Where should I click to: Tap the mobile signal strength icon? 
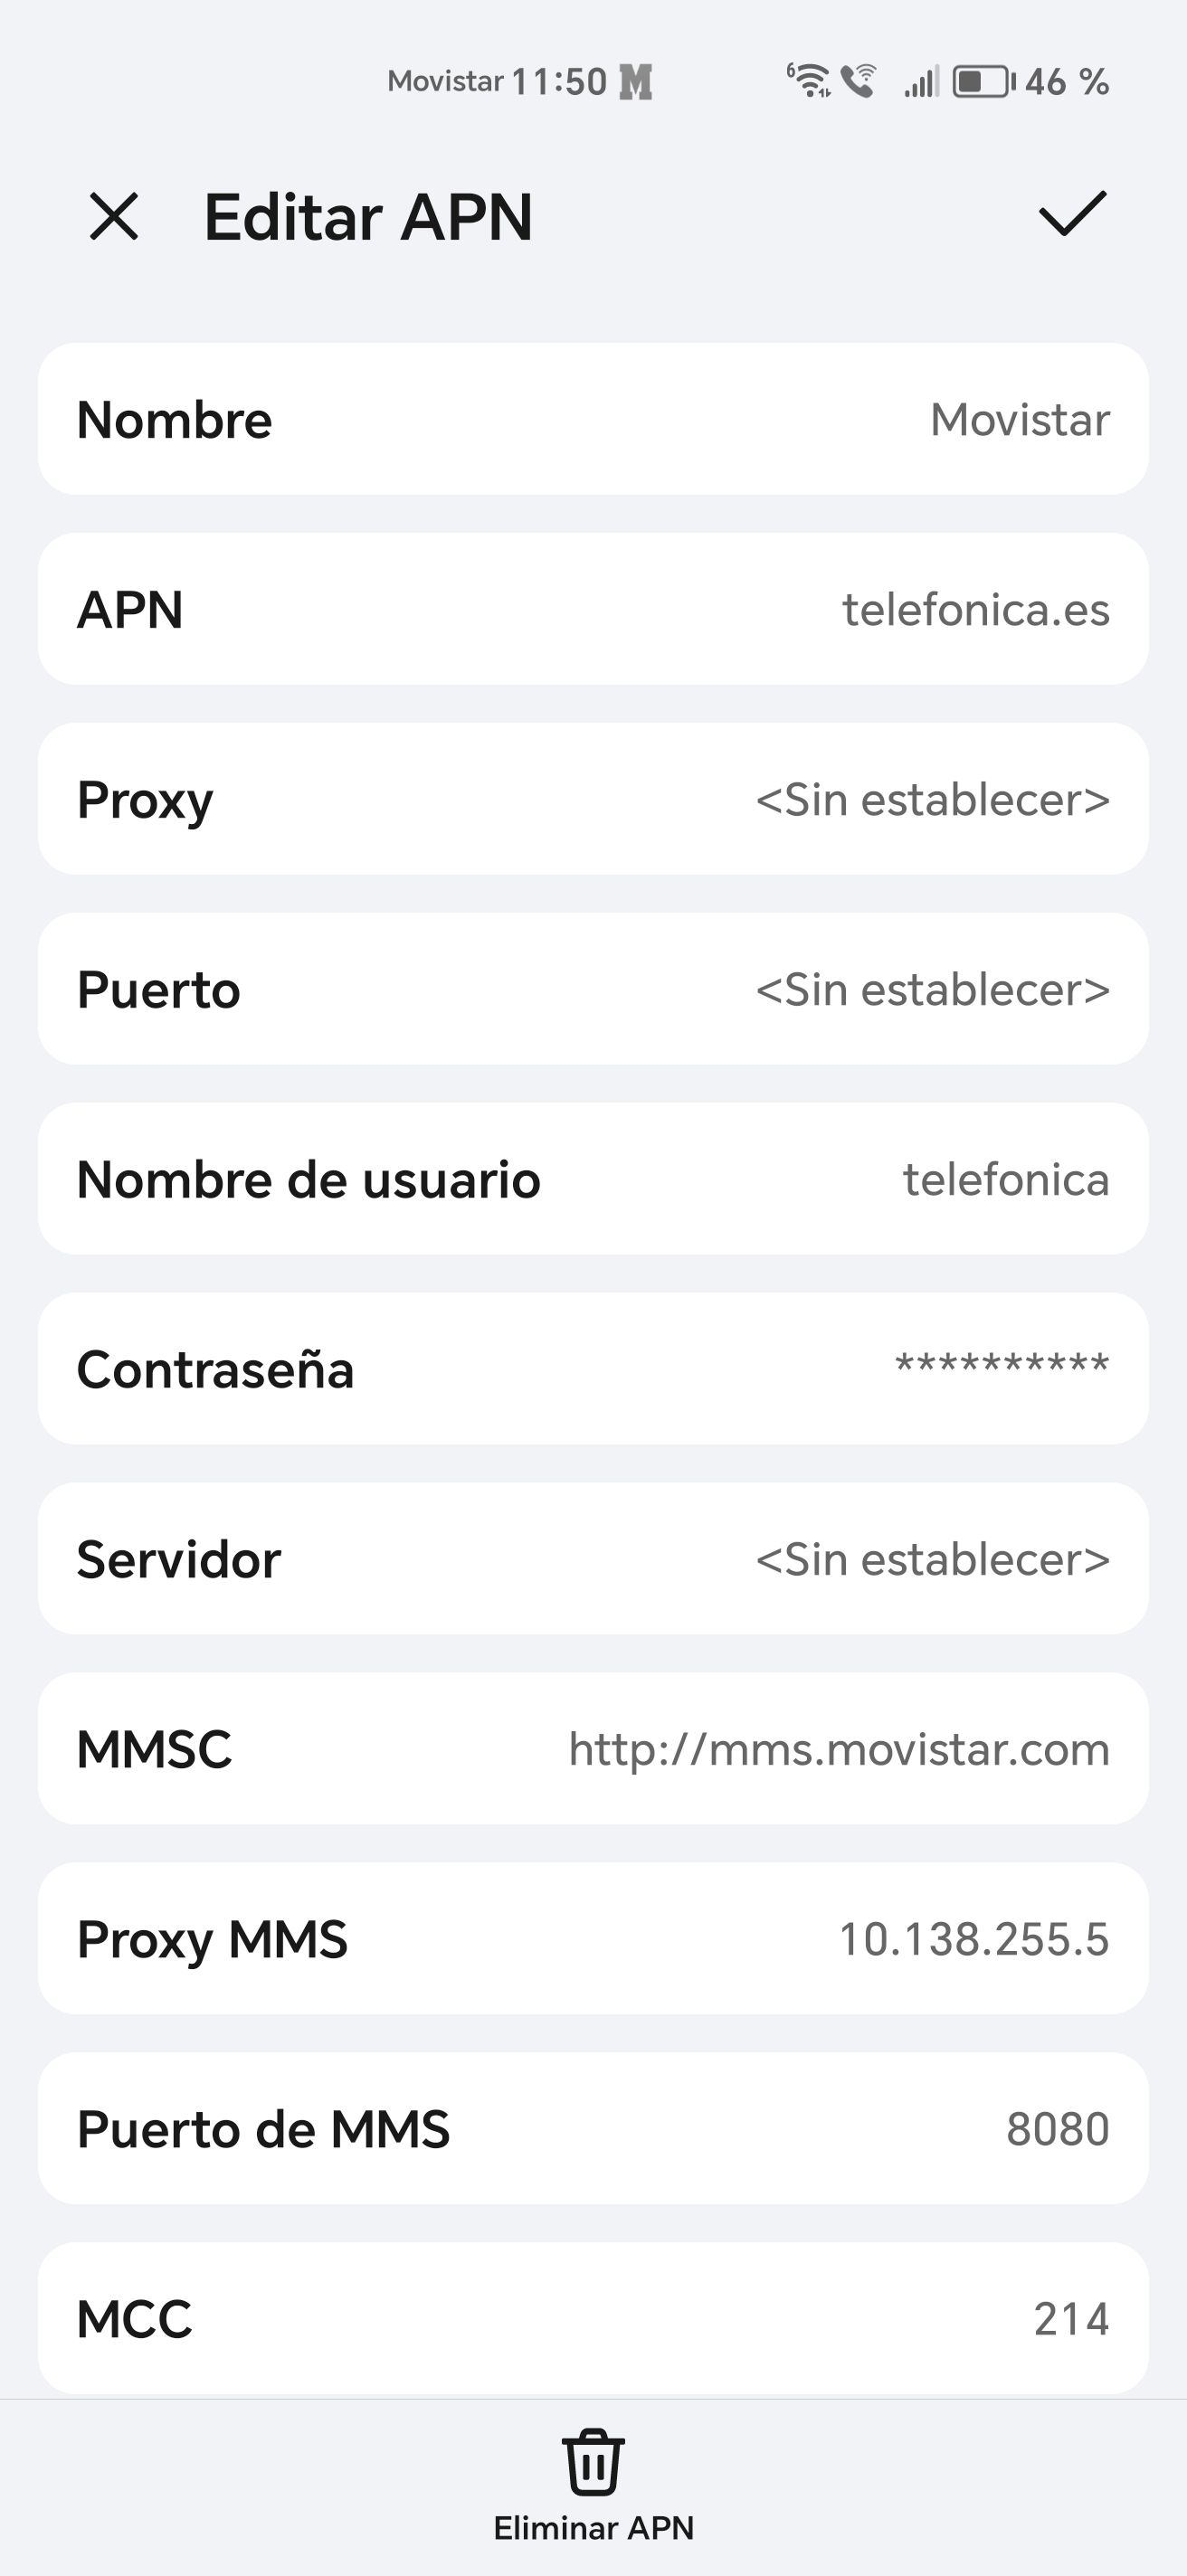[x=922, y=81]
